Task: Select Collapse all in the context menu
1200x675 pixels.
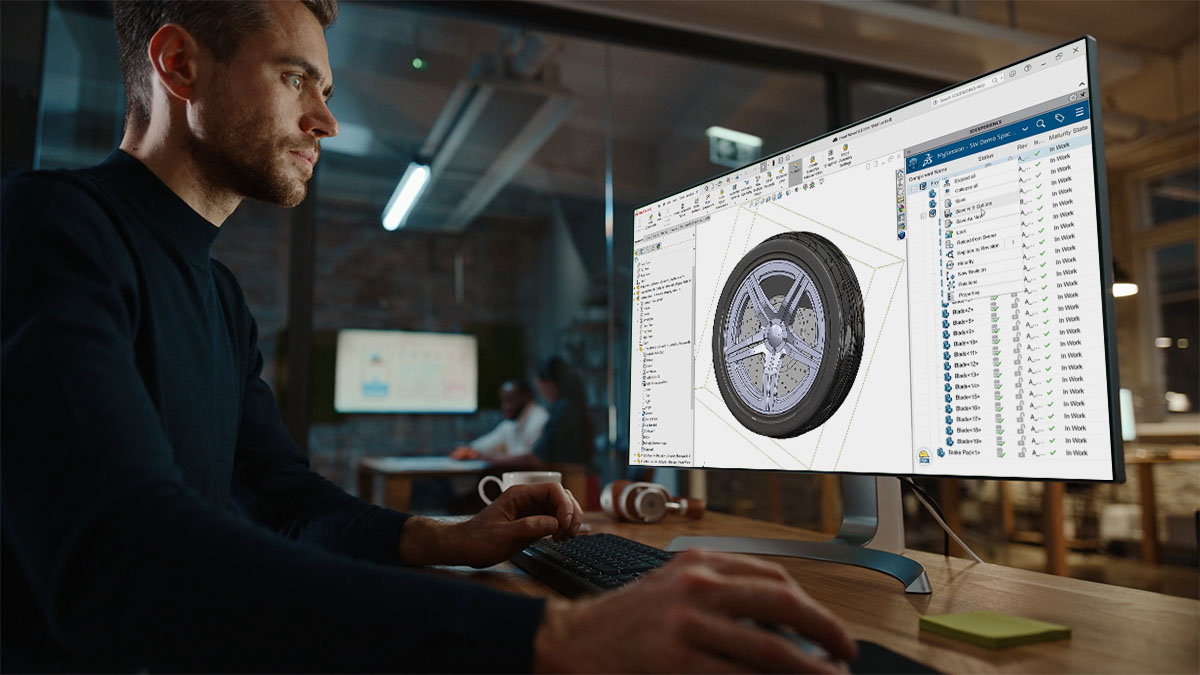Action: [x=967, y=191]
